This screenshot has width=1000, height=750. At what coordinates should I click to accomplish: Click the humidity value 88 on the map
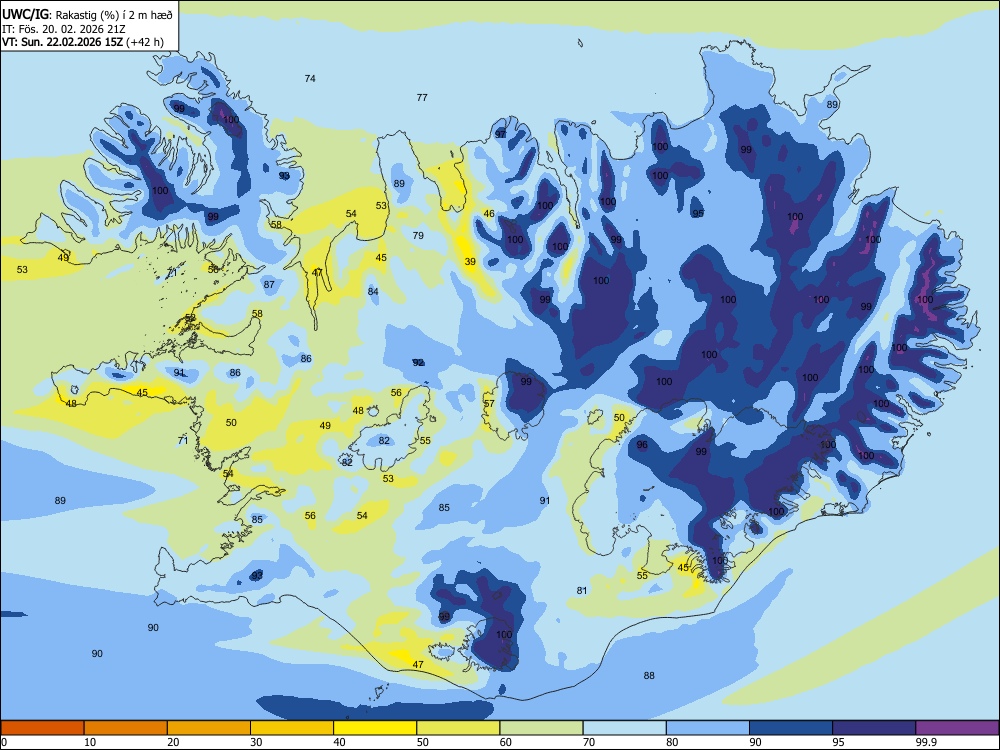(649, 675)
